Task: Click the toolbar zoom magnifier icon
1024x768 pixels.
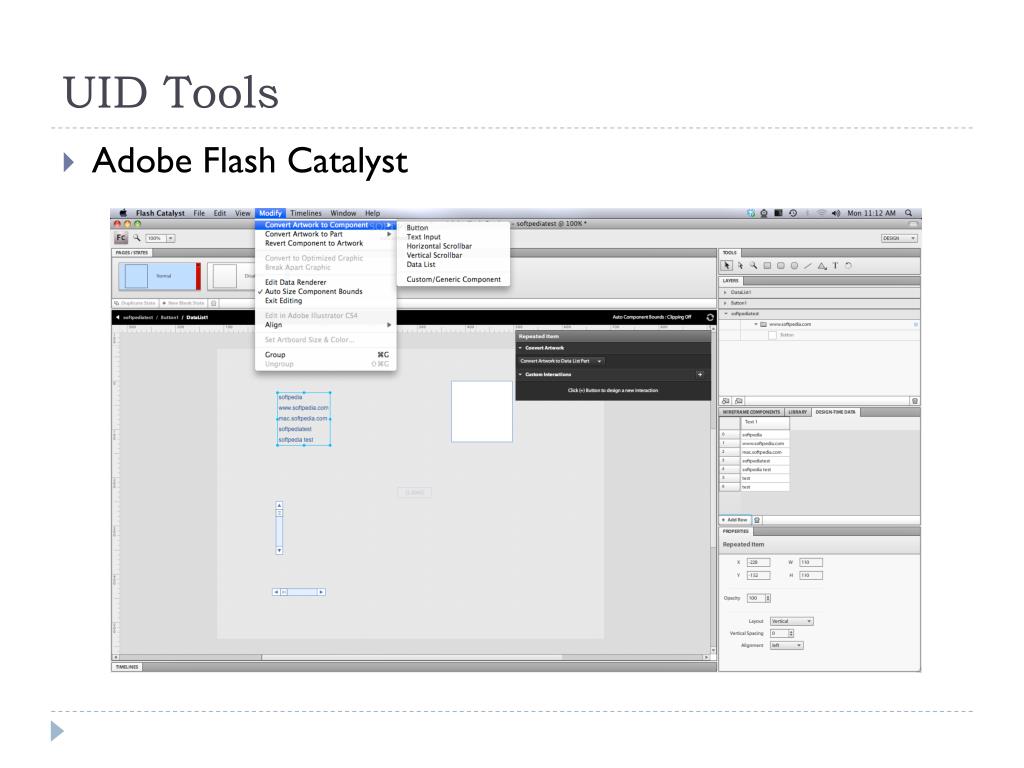Action: (x=136, y=238)
